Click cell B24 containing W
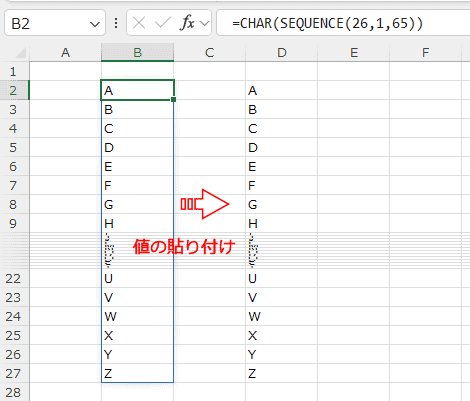This screenshot has height=401, width=470. point(137,316)
